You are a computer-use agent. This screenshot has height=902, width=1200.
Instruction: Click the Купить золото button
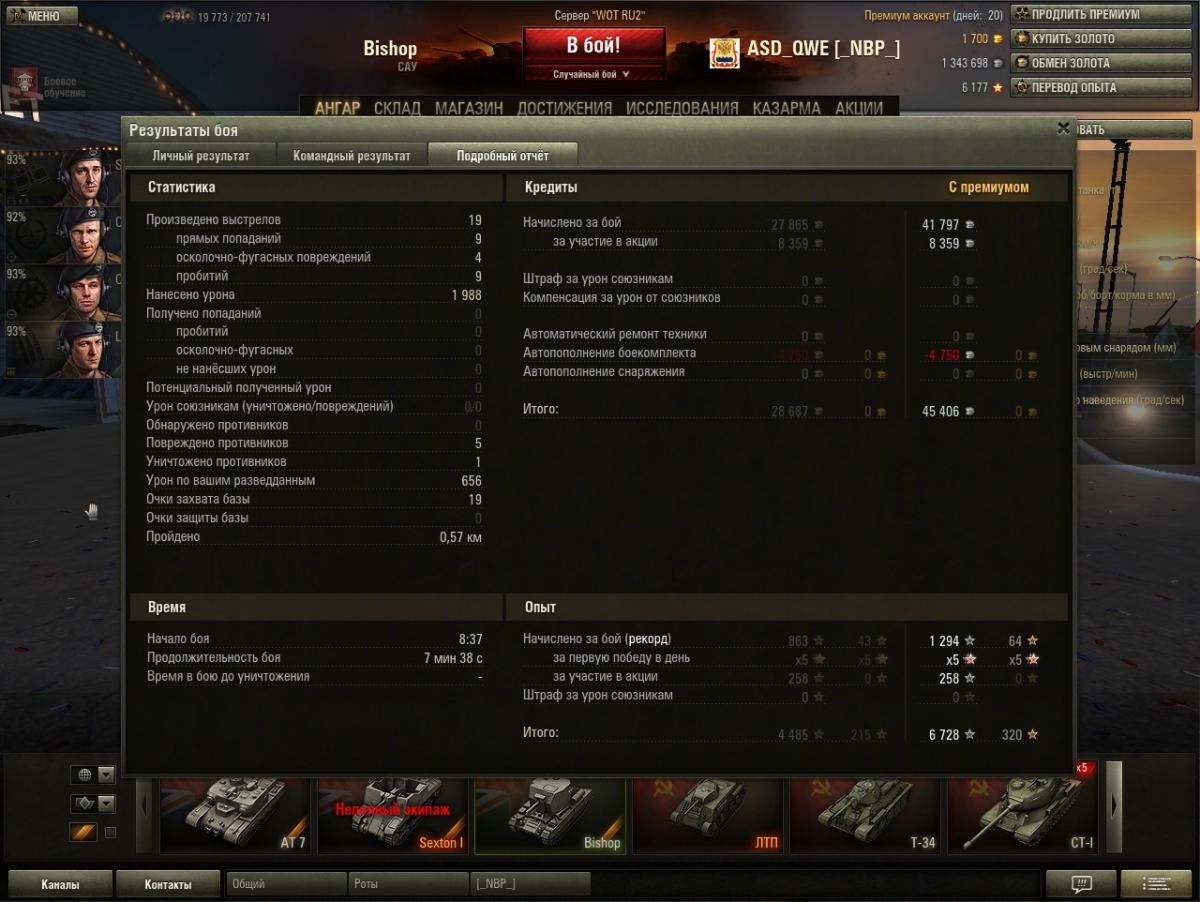(x=1102, y=39)
